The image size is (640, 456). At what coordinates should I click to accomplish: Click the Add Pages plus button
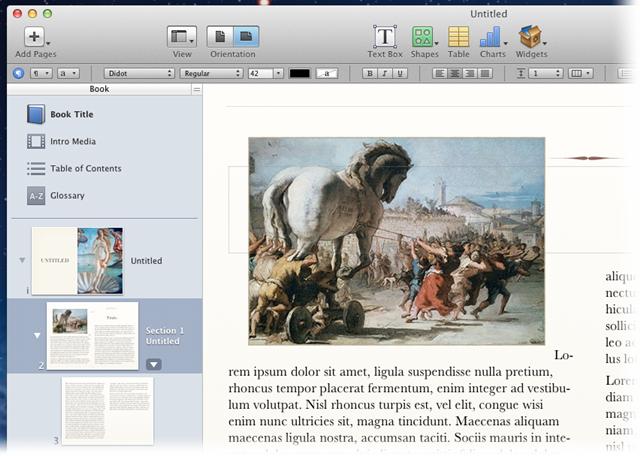34,37
